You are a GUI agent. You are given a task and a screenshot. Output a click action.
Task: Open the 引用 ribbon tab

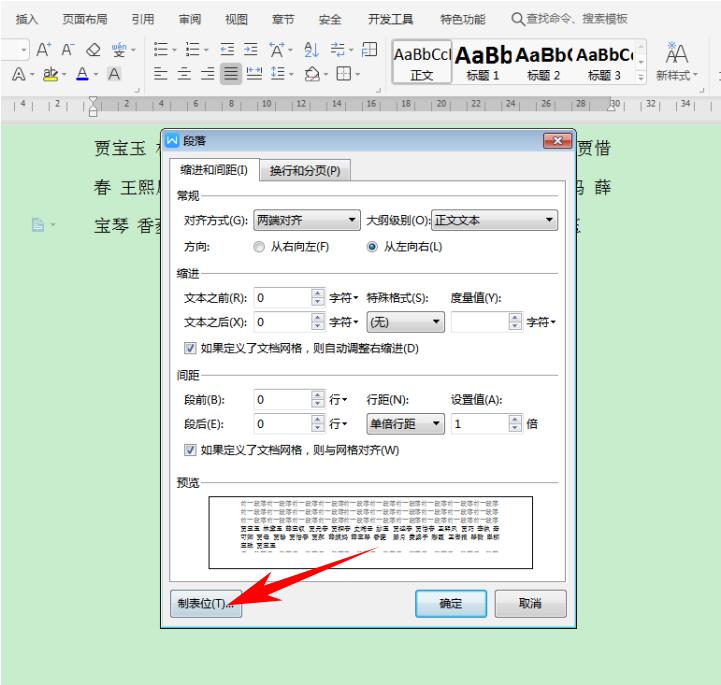(143, 19)
